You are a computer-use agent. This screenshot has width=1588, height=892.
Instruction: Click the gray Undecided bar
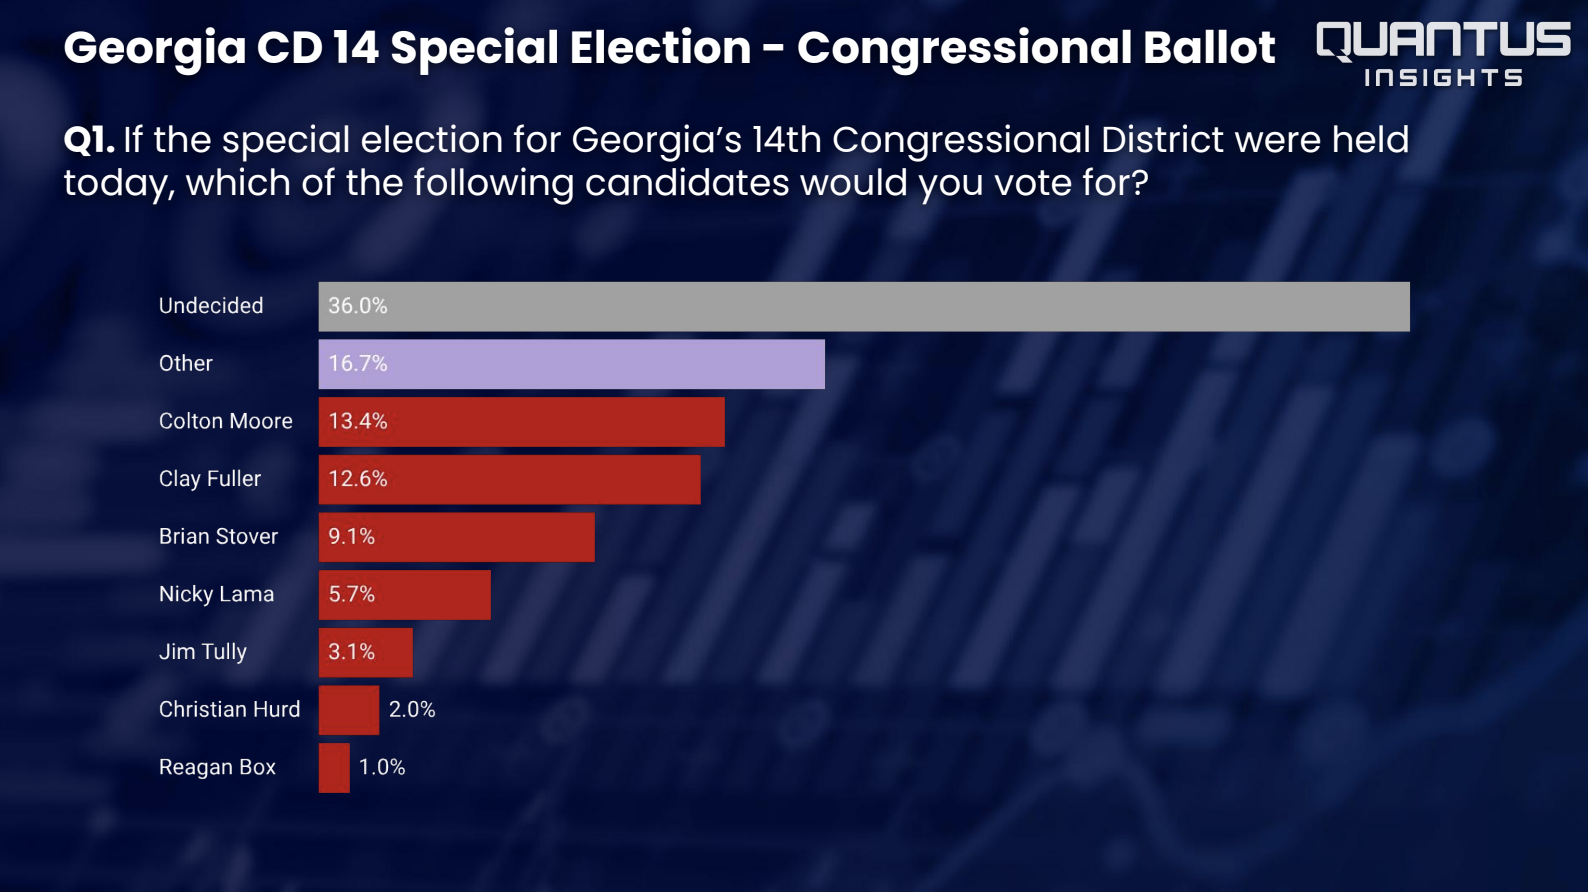pos(864,307)
